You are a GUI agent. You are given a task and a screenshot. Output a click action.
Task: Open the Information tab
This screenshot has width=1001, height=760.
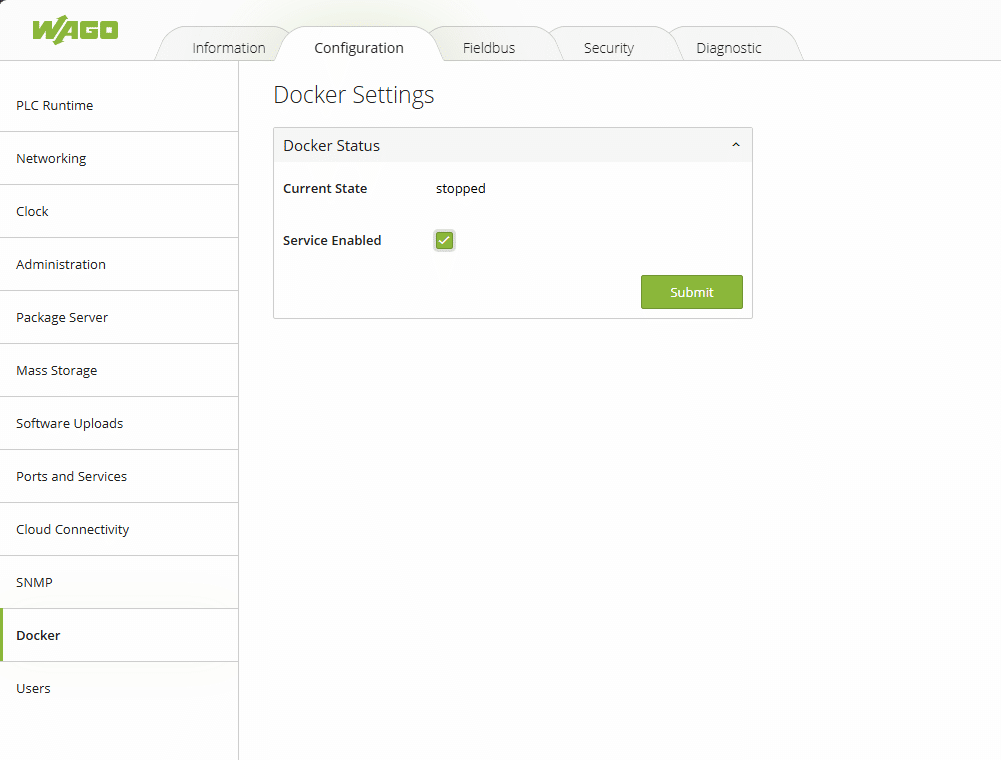pos(229,48)
